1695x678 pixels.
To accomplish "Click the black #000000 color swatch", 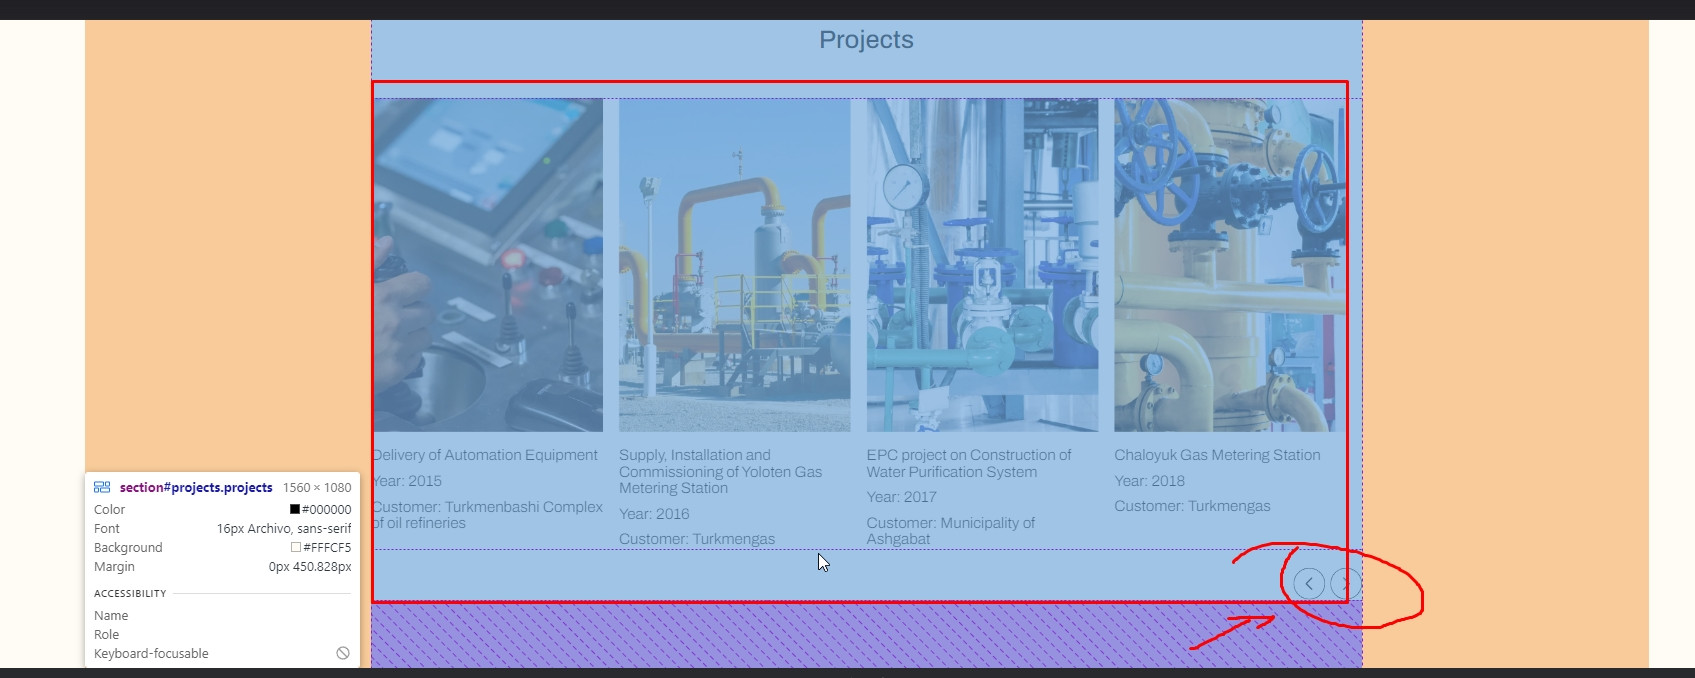I will coord(295,509).
